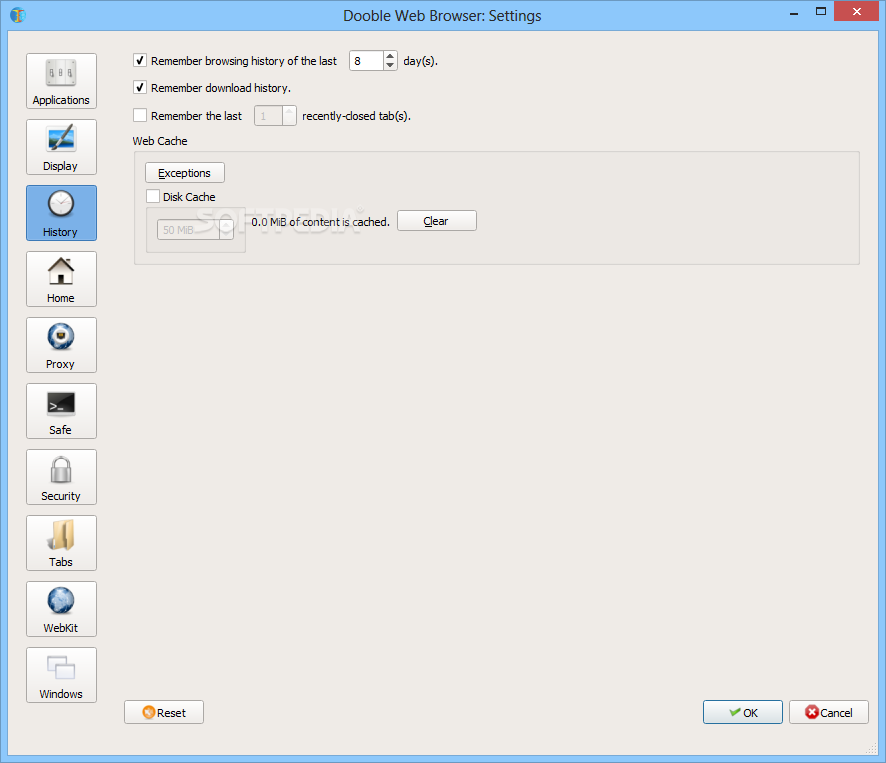Click the 50 MiB cache size field
The height and width of the screenshot is (763, 886).
pos(189,229)
